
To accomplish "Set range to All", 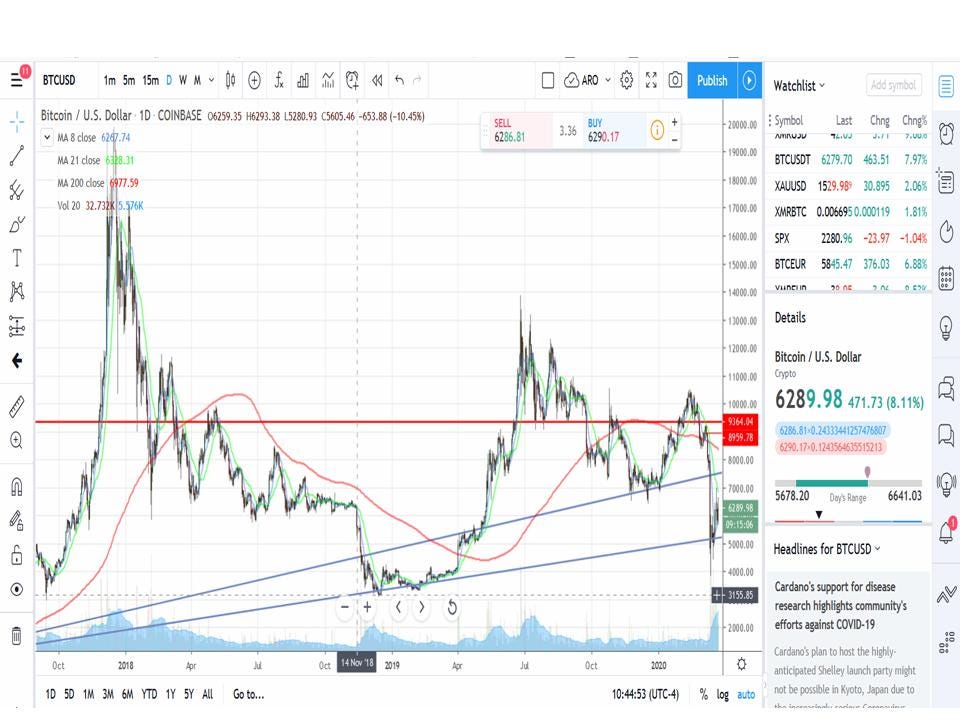I will click(x=208, y=694).
